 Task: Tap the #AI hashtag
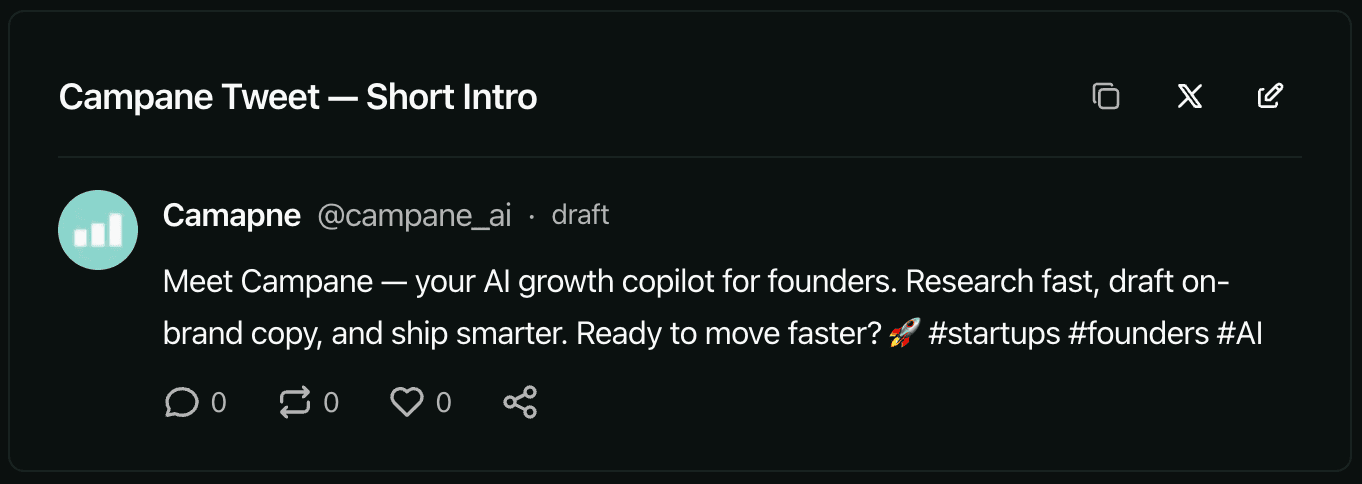coord(1240,333)
